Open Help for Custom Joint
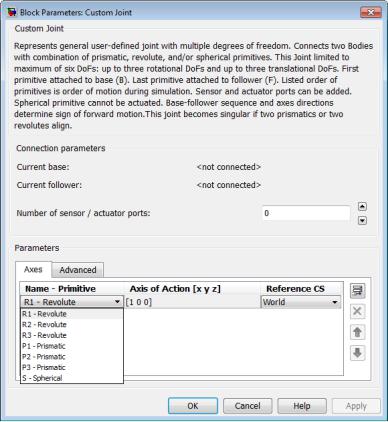This screenshot has height=422, width=388. 302,406
